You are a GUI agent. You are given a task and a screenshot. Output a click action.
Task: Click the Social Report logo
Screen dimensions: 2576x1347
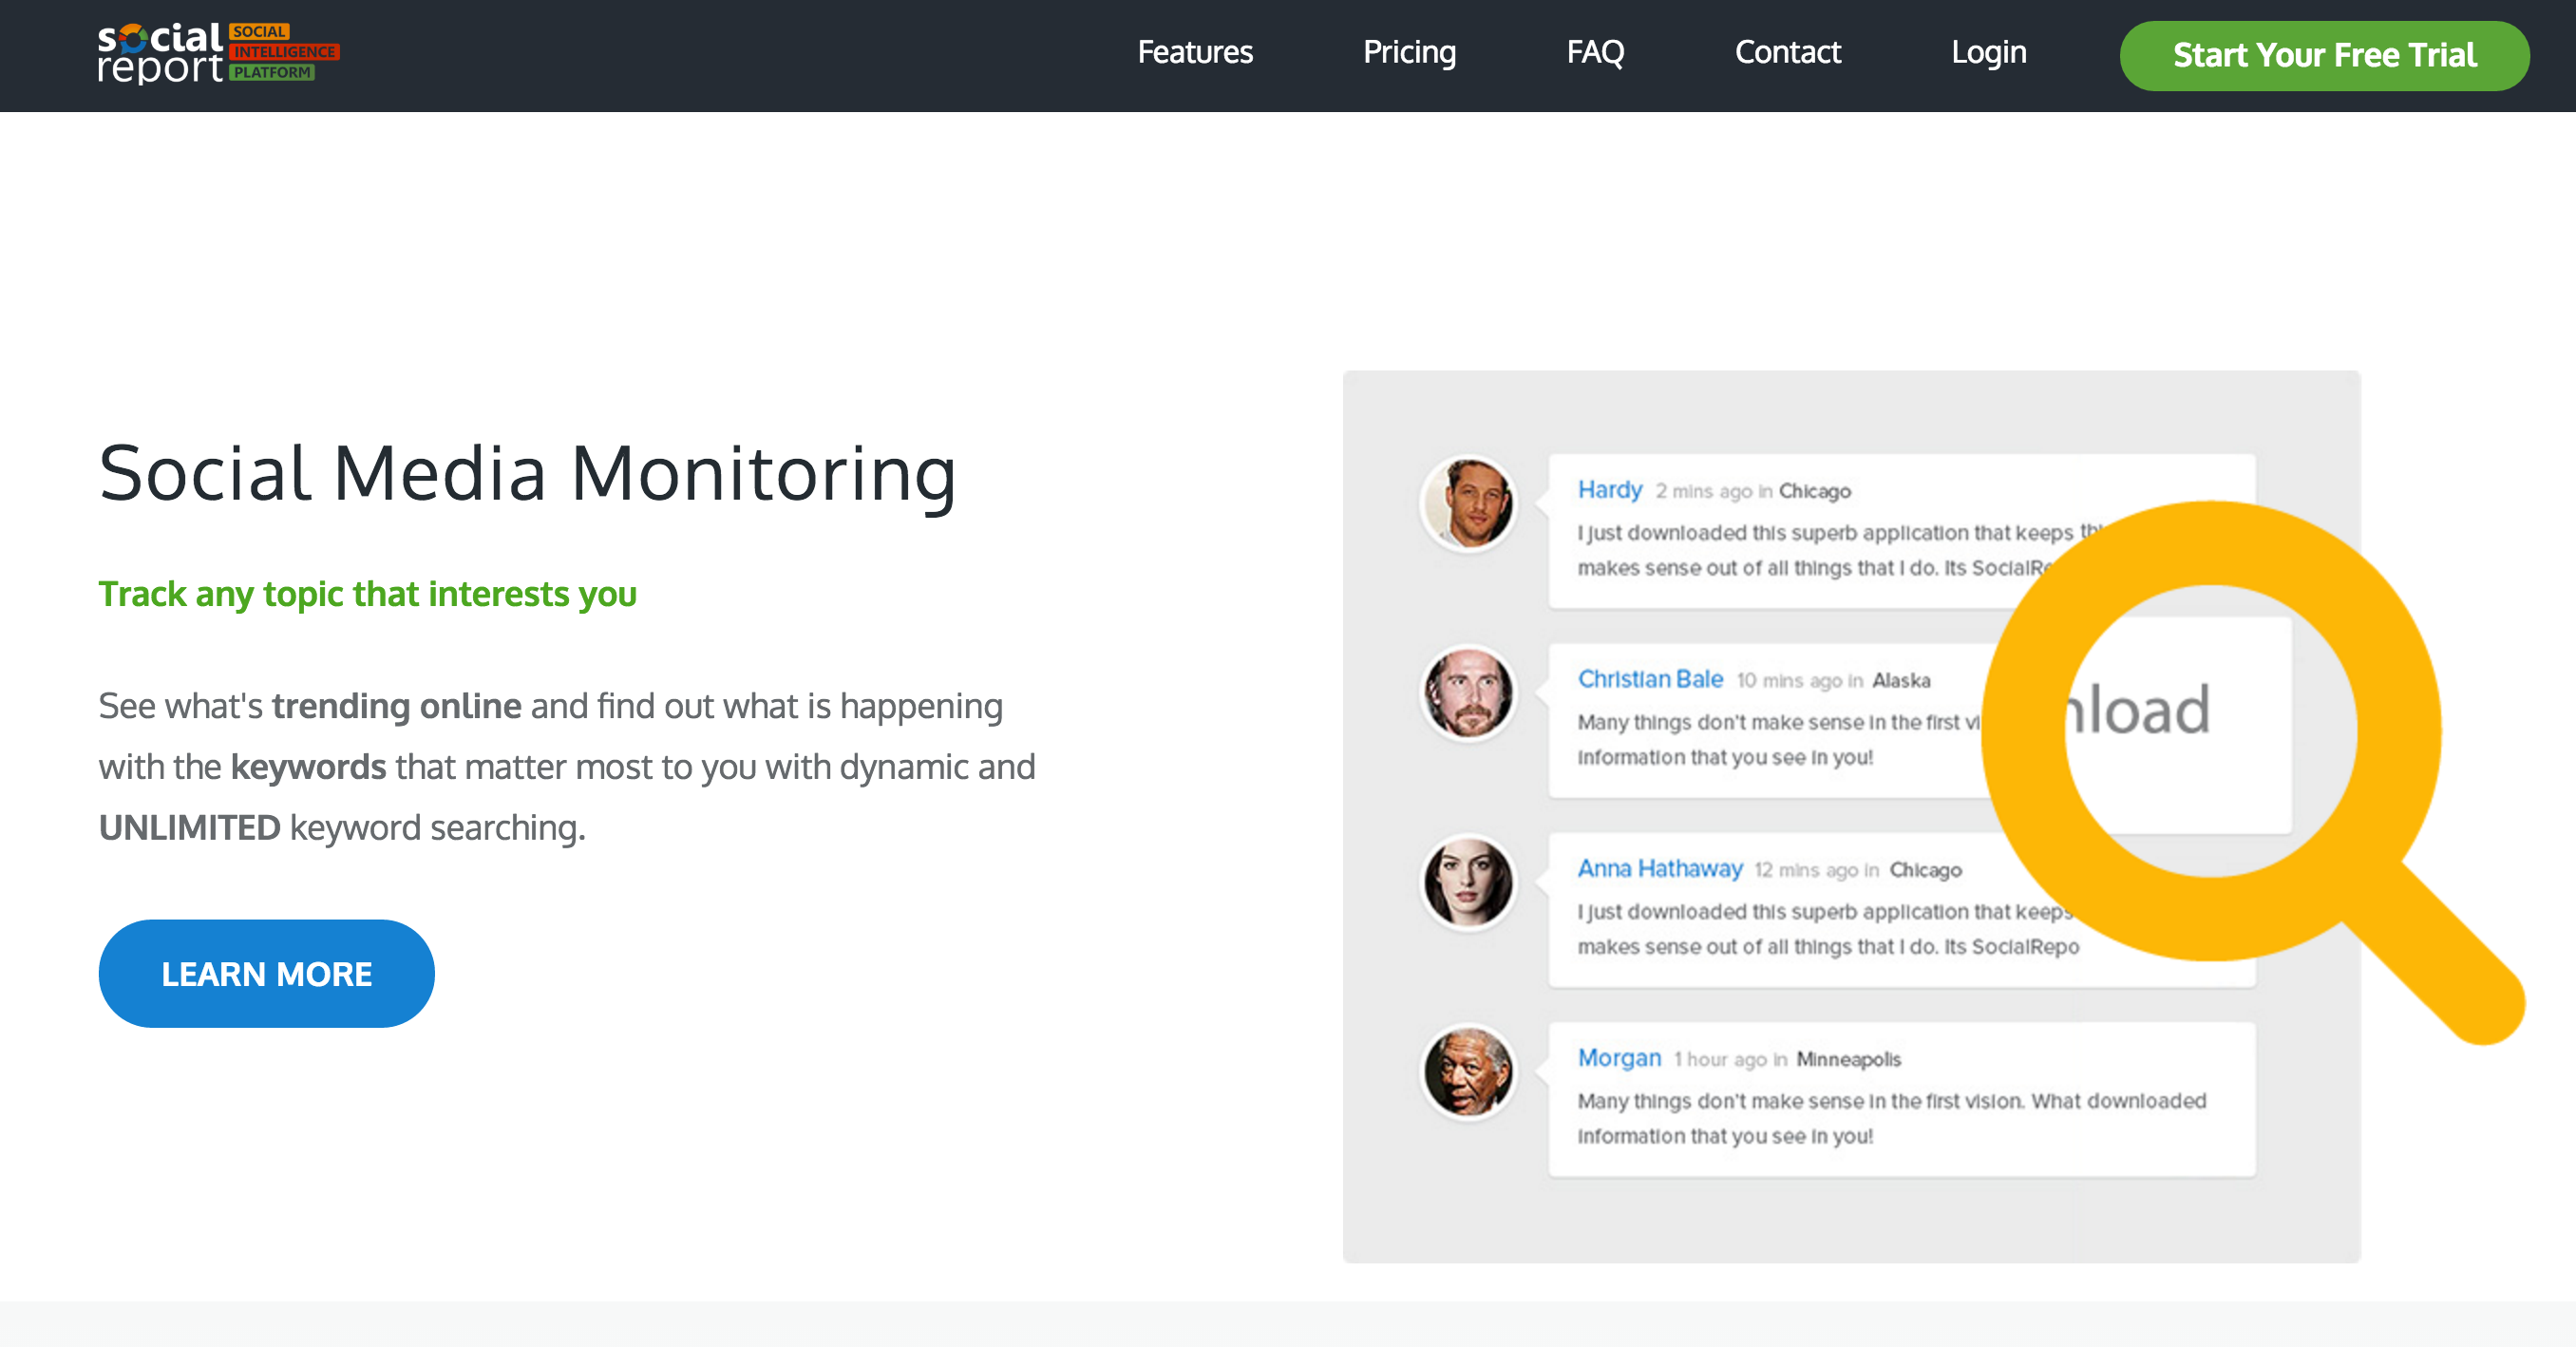tap(218, 53)
